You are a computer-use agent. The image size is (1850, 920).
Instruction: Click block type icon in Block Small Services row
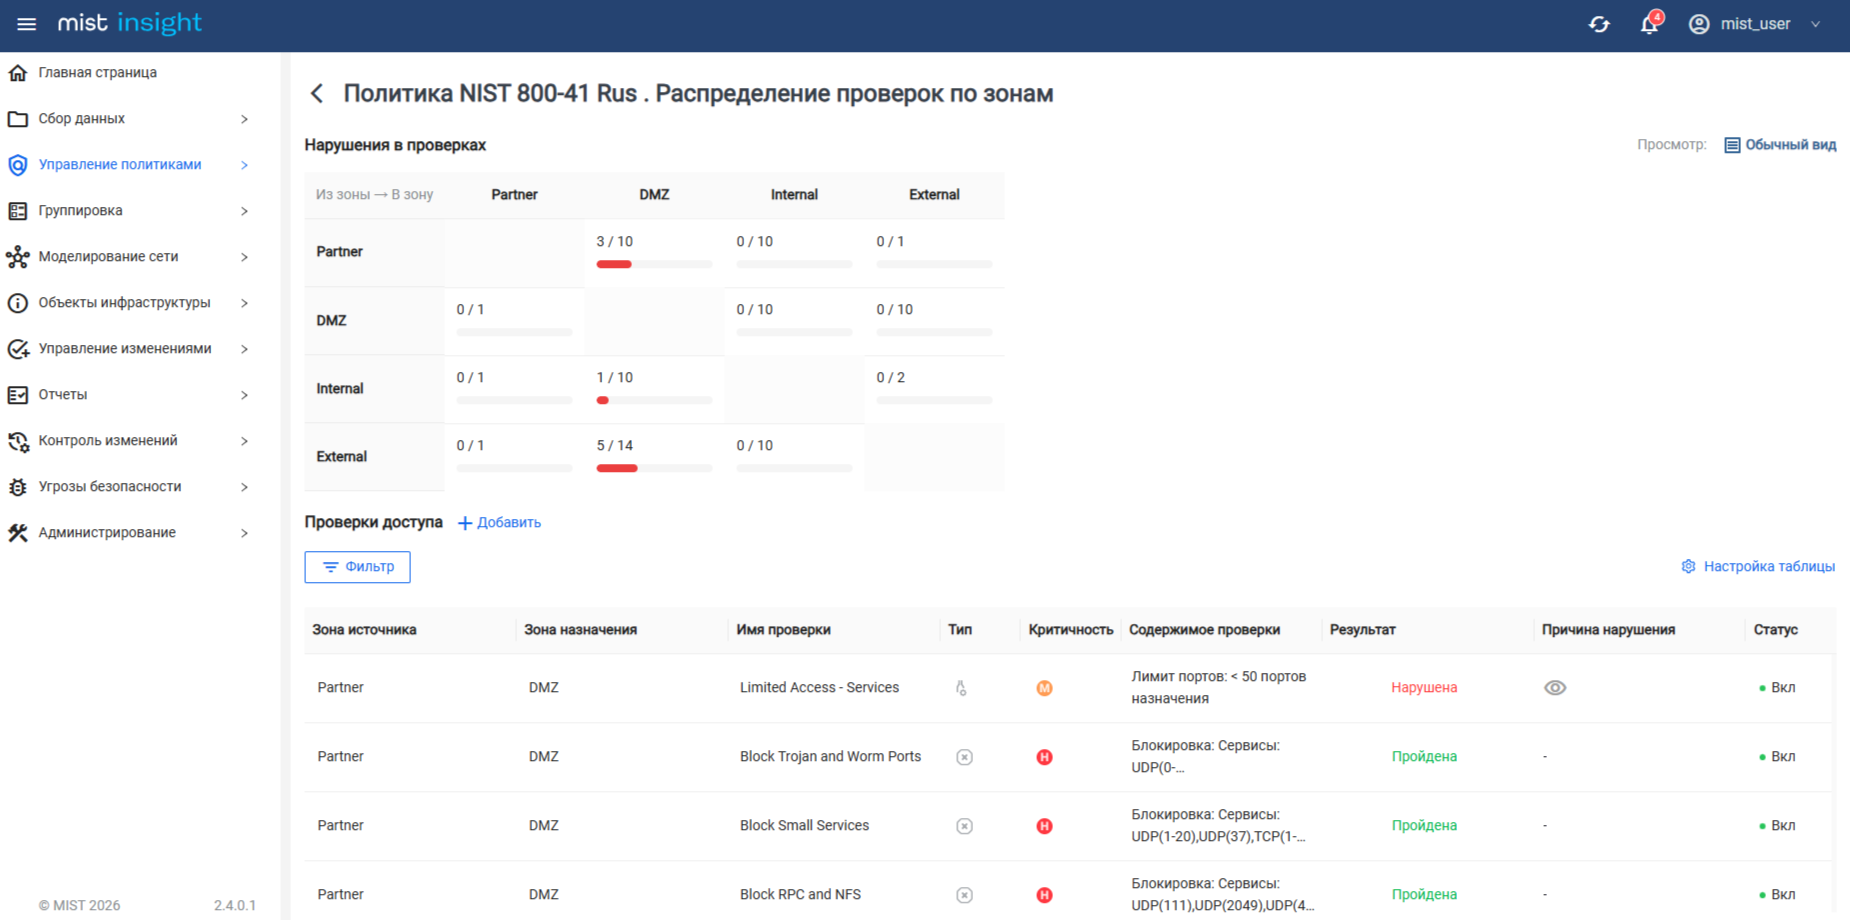964,826
